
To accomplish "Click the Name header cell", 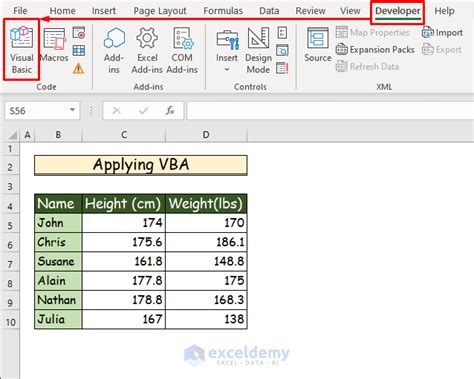I will point(58,204).
